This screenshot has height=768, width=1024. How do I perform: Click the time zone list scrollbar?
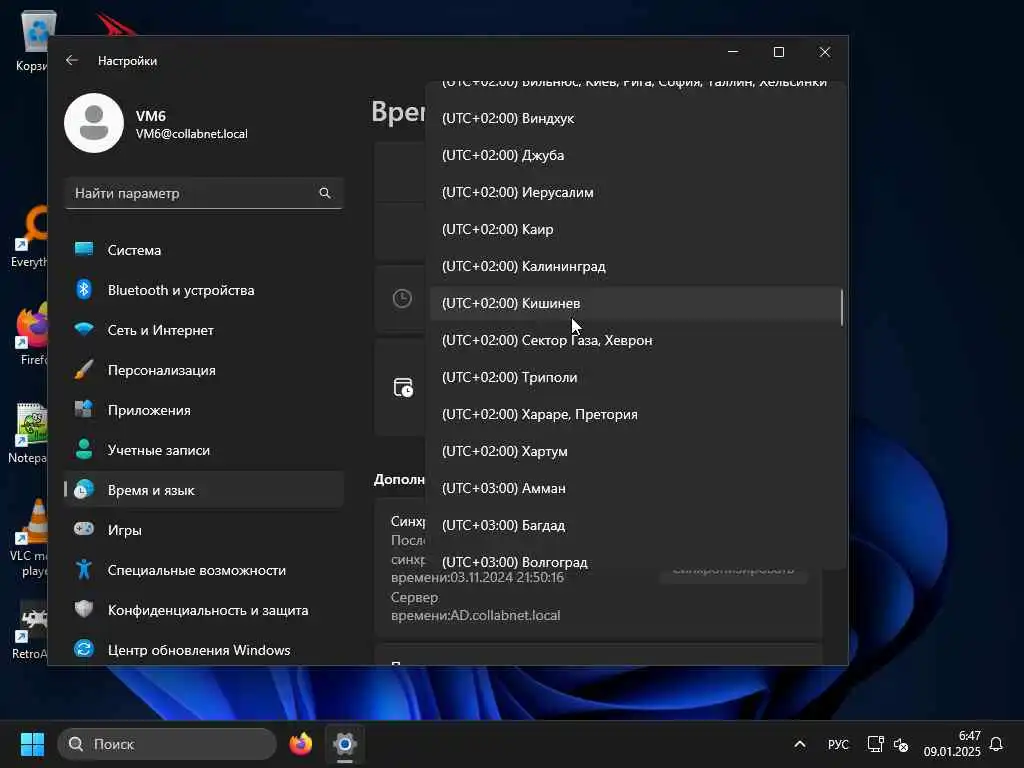(842, 308)
